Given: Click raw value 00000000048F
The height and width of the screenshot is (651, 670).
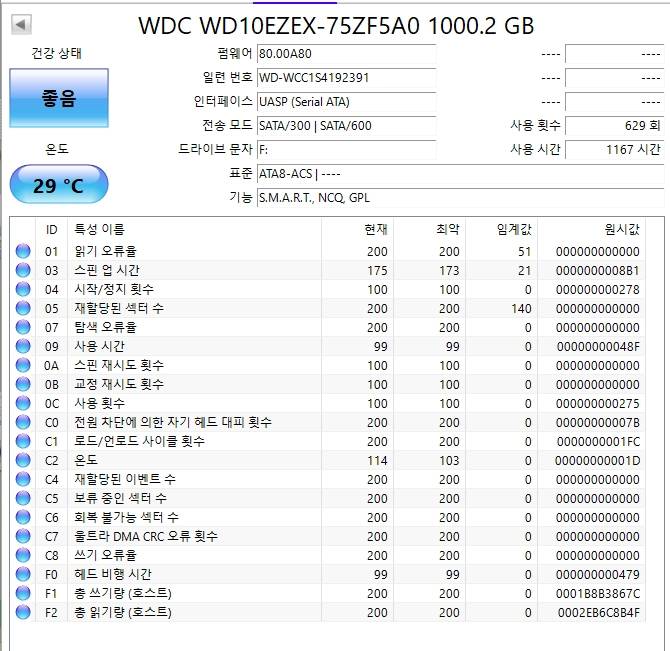Looking at the screenshot, I should [x=598, y=346].
